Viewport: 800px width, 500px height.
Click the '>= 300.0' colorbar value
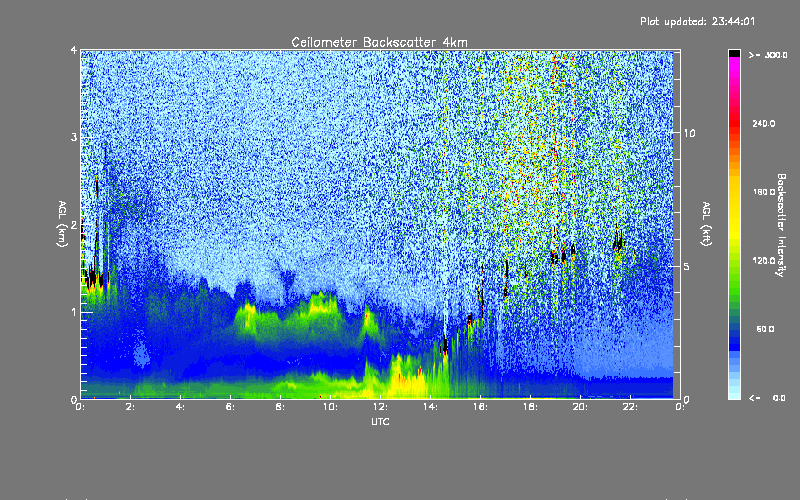[768, 55]
